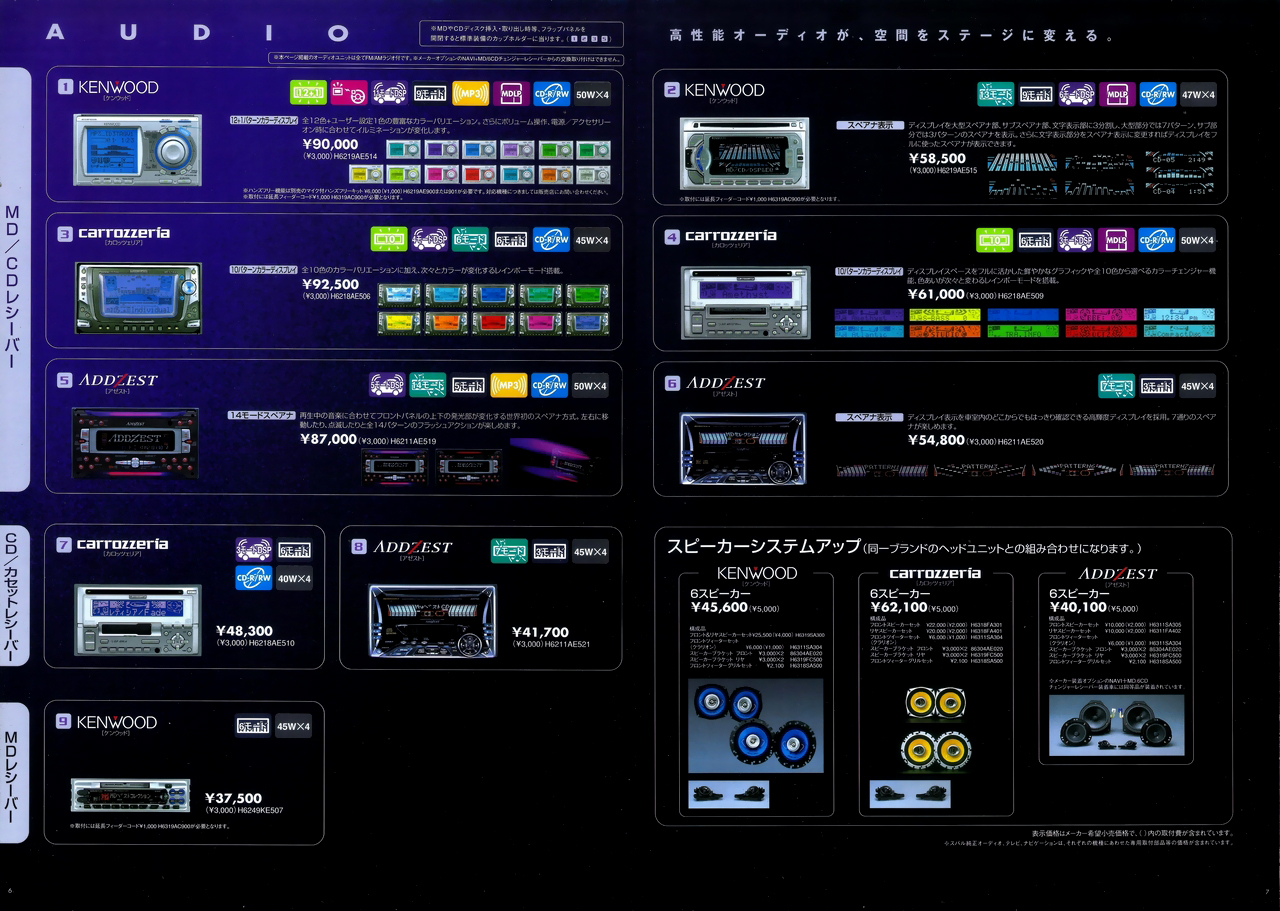
Task: Click the orange MP3 badge on Addzest item 5
Action: click(509, 385)
